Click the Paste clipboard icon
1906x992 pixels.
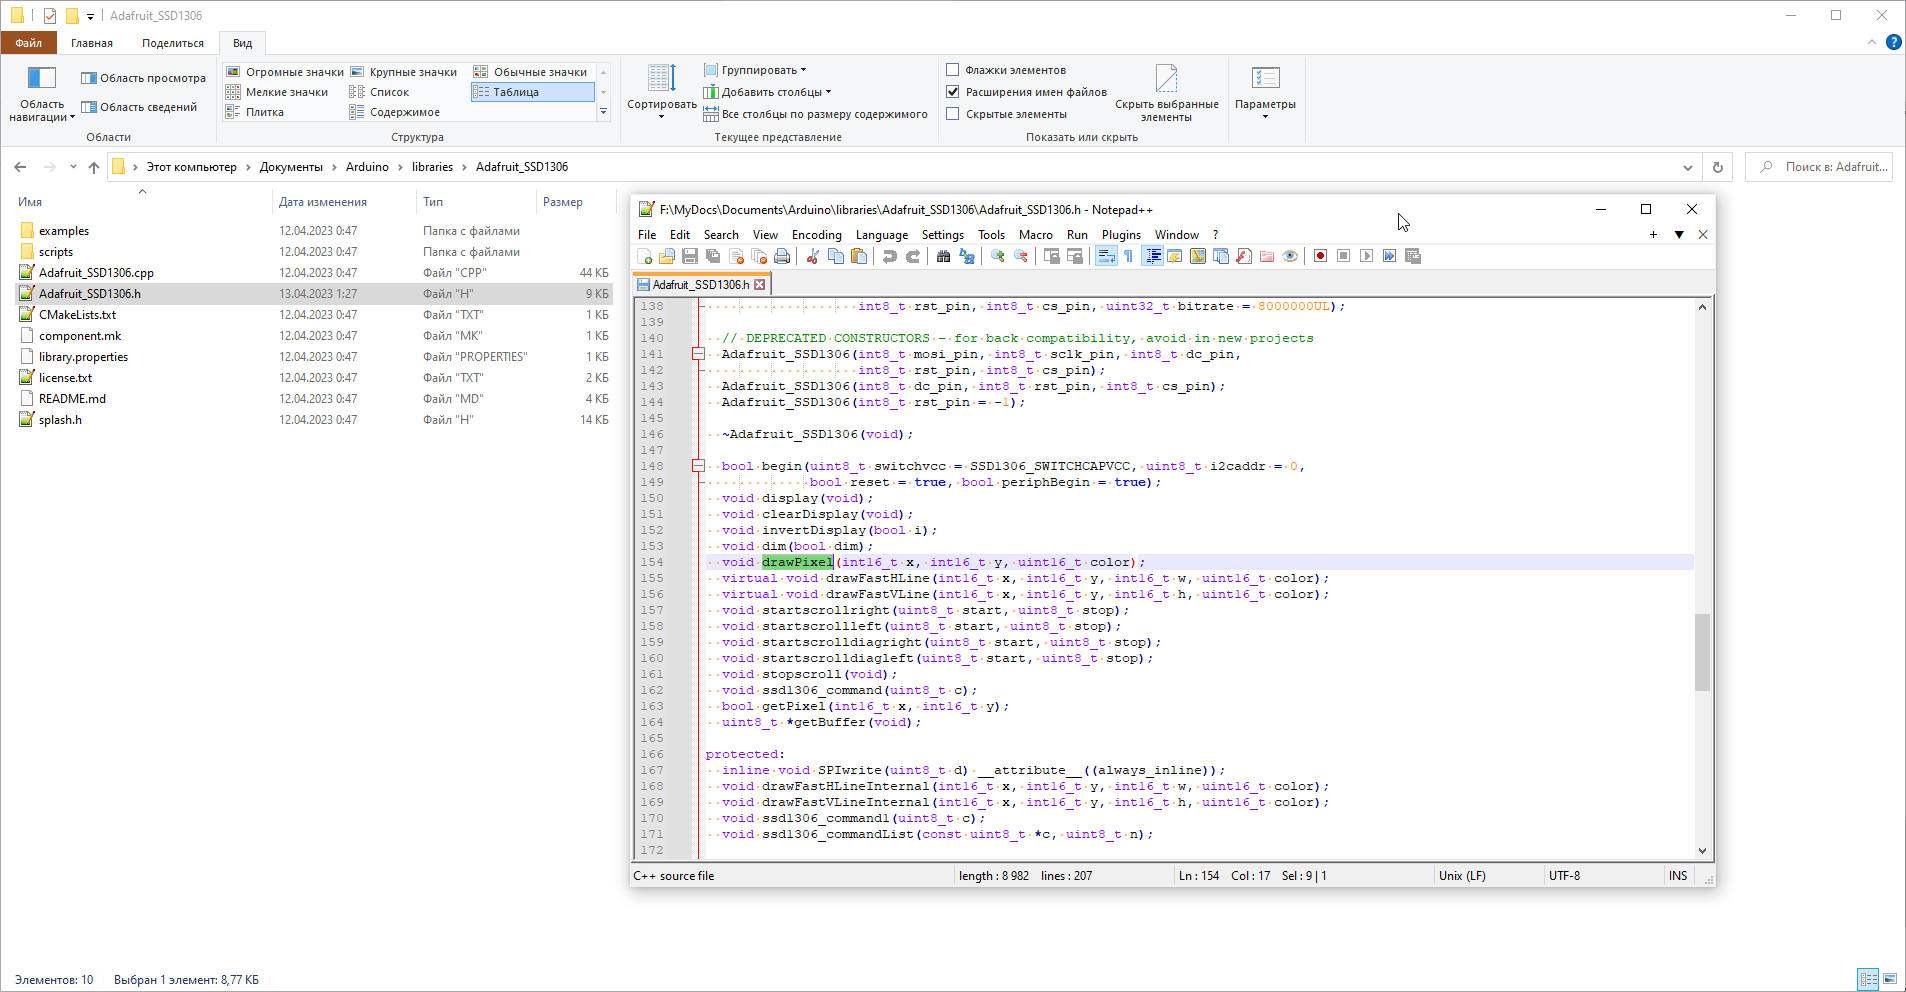coord(859,257)
